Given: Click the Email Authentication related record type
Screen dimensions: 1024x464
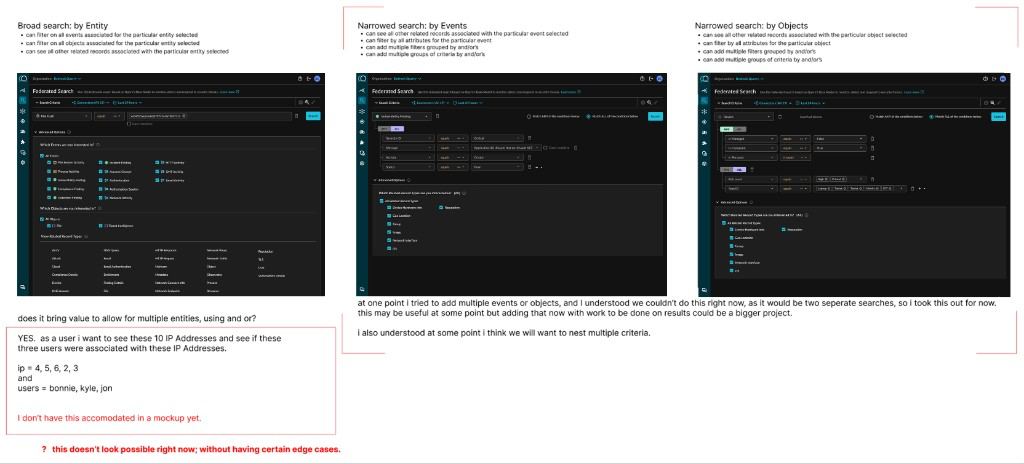Looking at the screenshot, I should [x=118, y=267].
